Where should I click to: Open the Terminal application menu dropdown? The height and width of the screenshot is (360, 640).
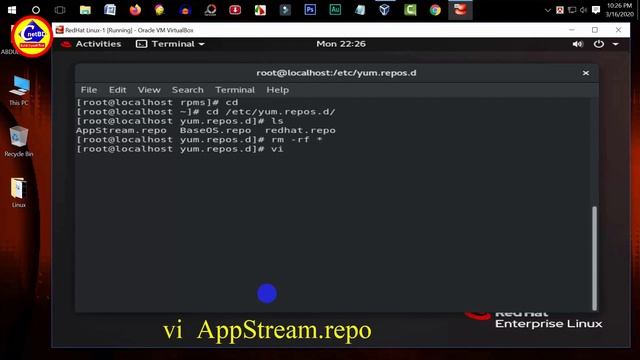(x=170, y=44)
